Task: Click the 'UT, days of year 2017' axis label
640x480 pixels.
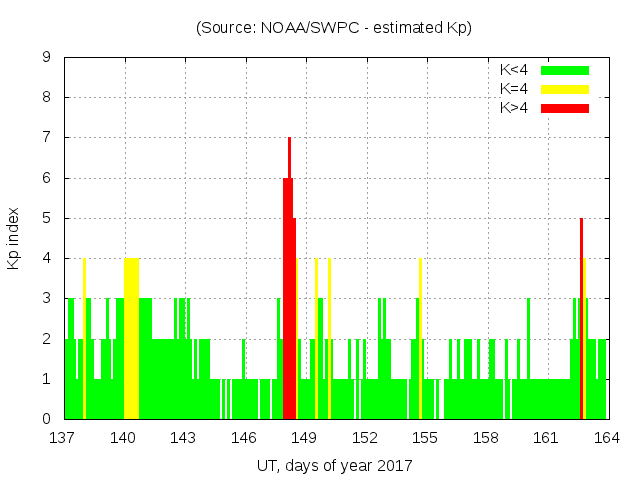Action: [334, 465]
